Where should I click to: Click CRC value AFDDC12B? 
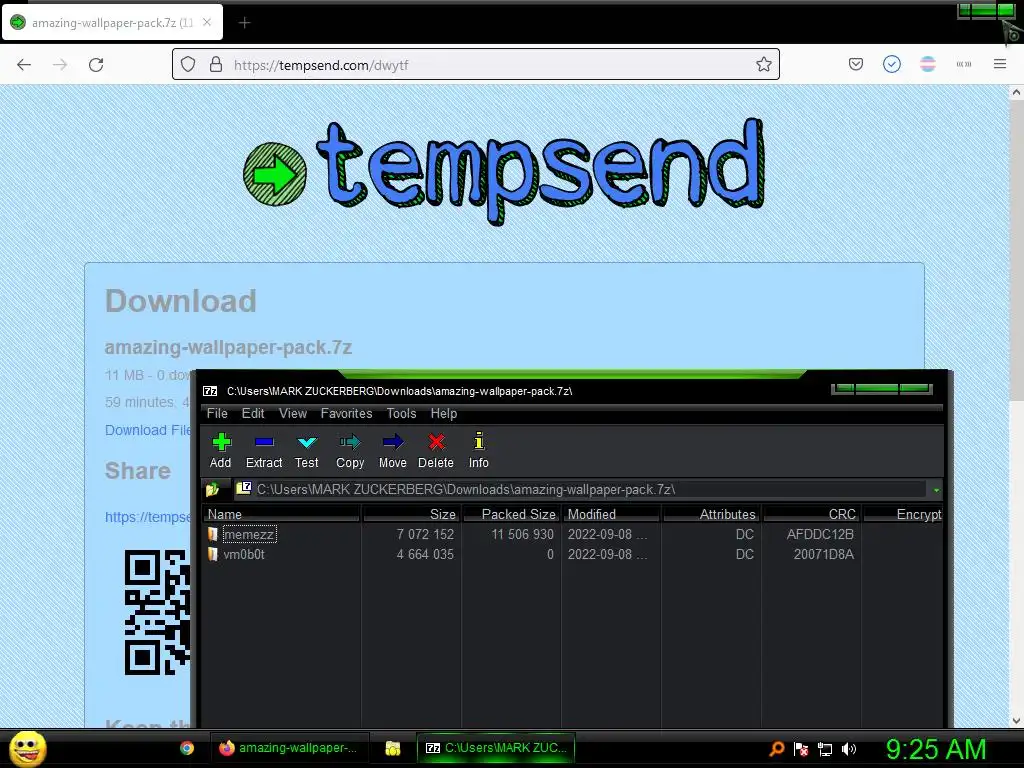(x=820, y=534)
